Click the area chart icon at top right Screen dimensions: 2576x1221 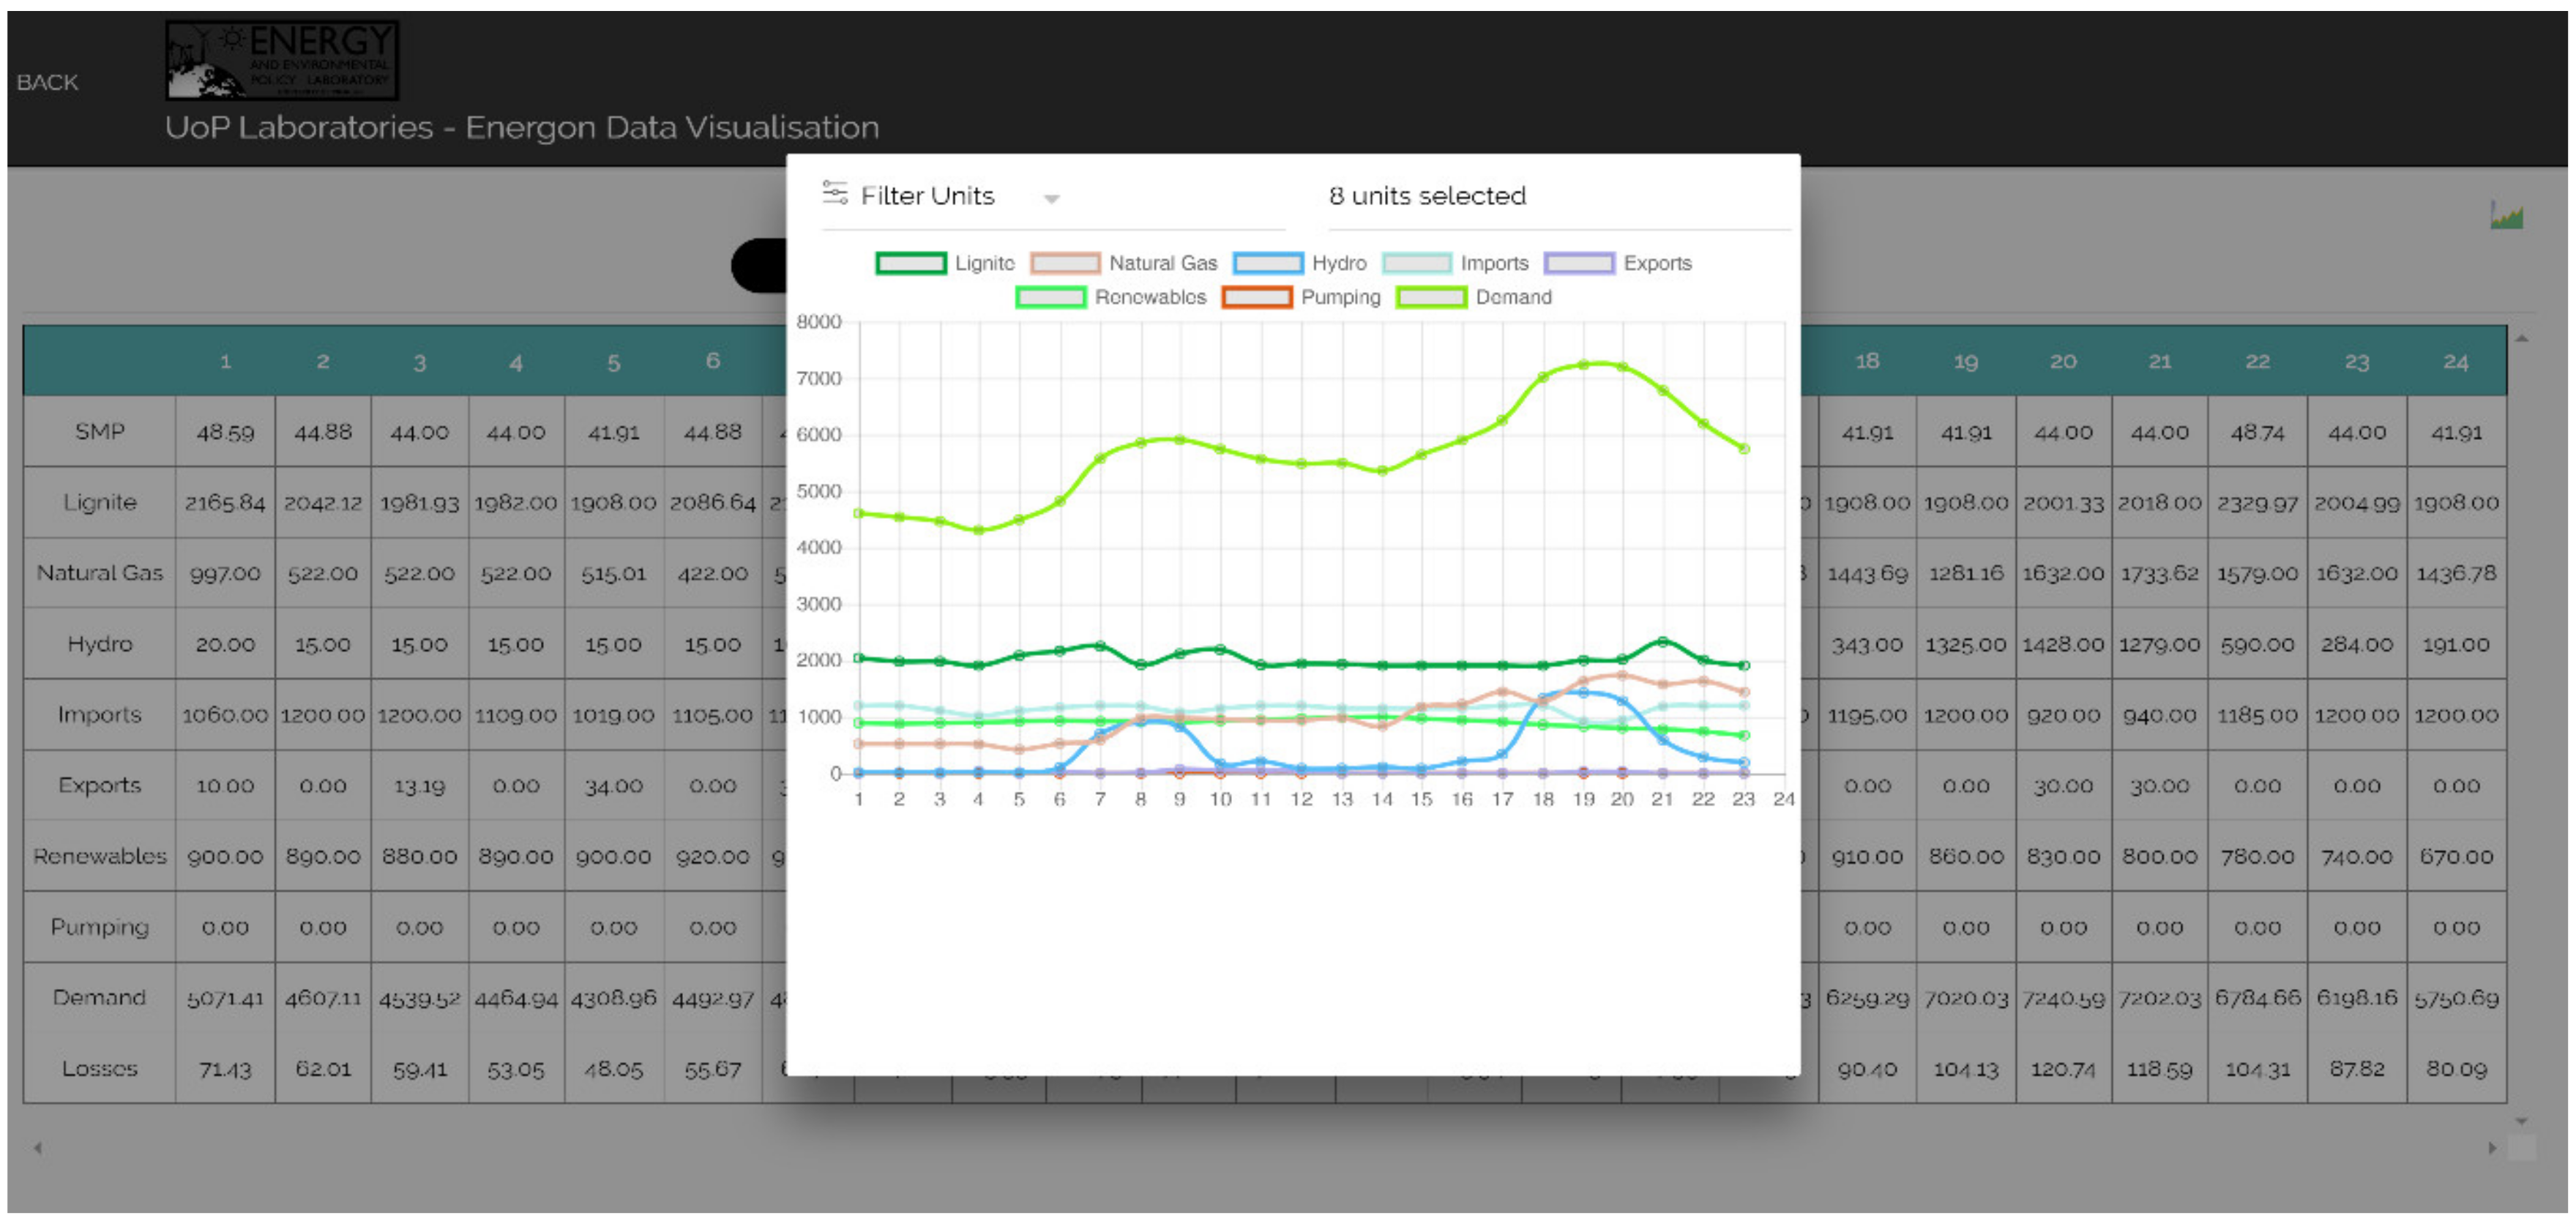(x=2506, y=216)
